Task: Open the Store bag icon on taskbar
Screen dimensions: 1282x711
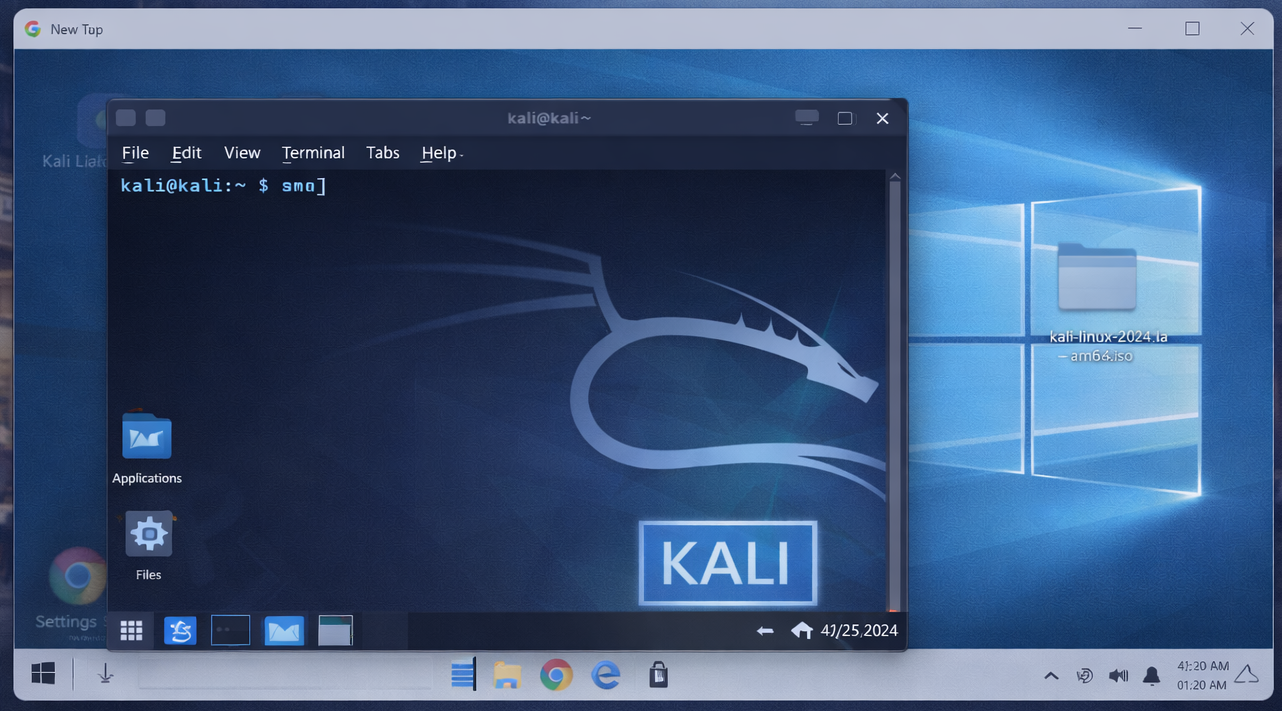Action: pos(658,676)
